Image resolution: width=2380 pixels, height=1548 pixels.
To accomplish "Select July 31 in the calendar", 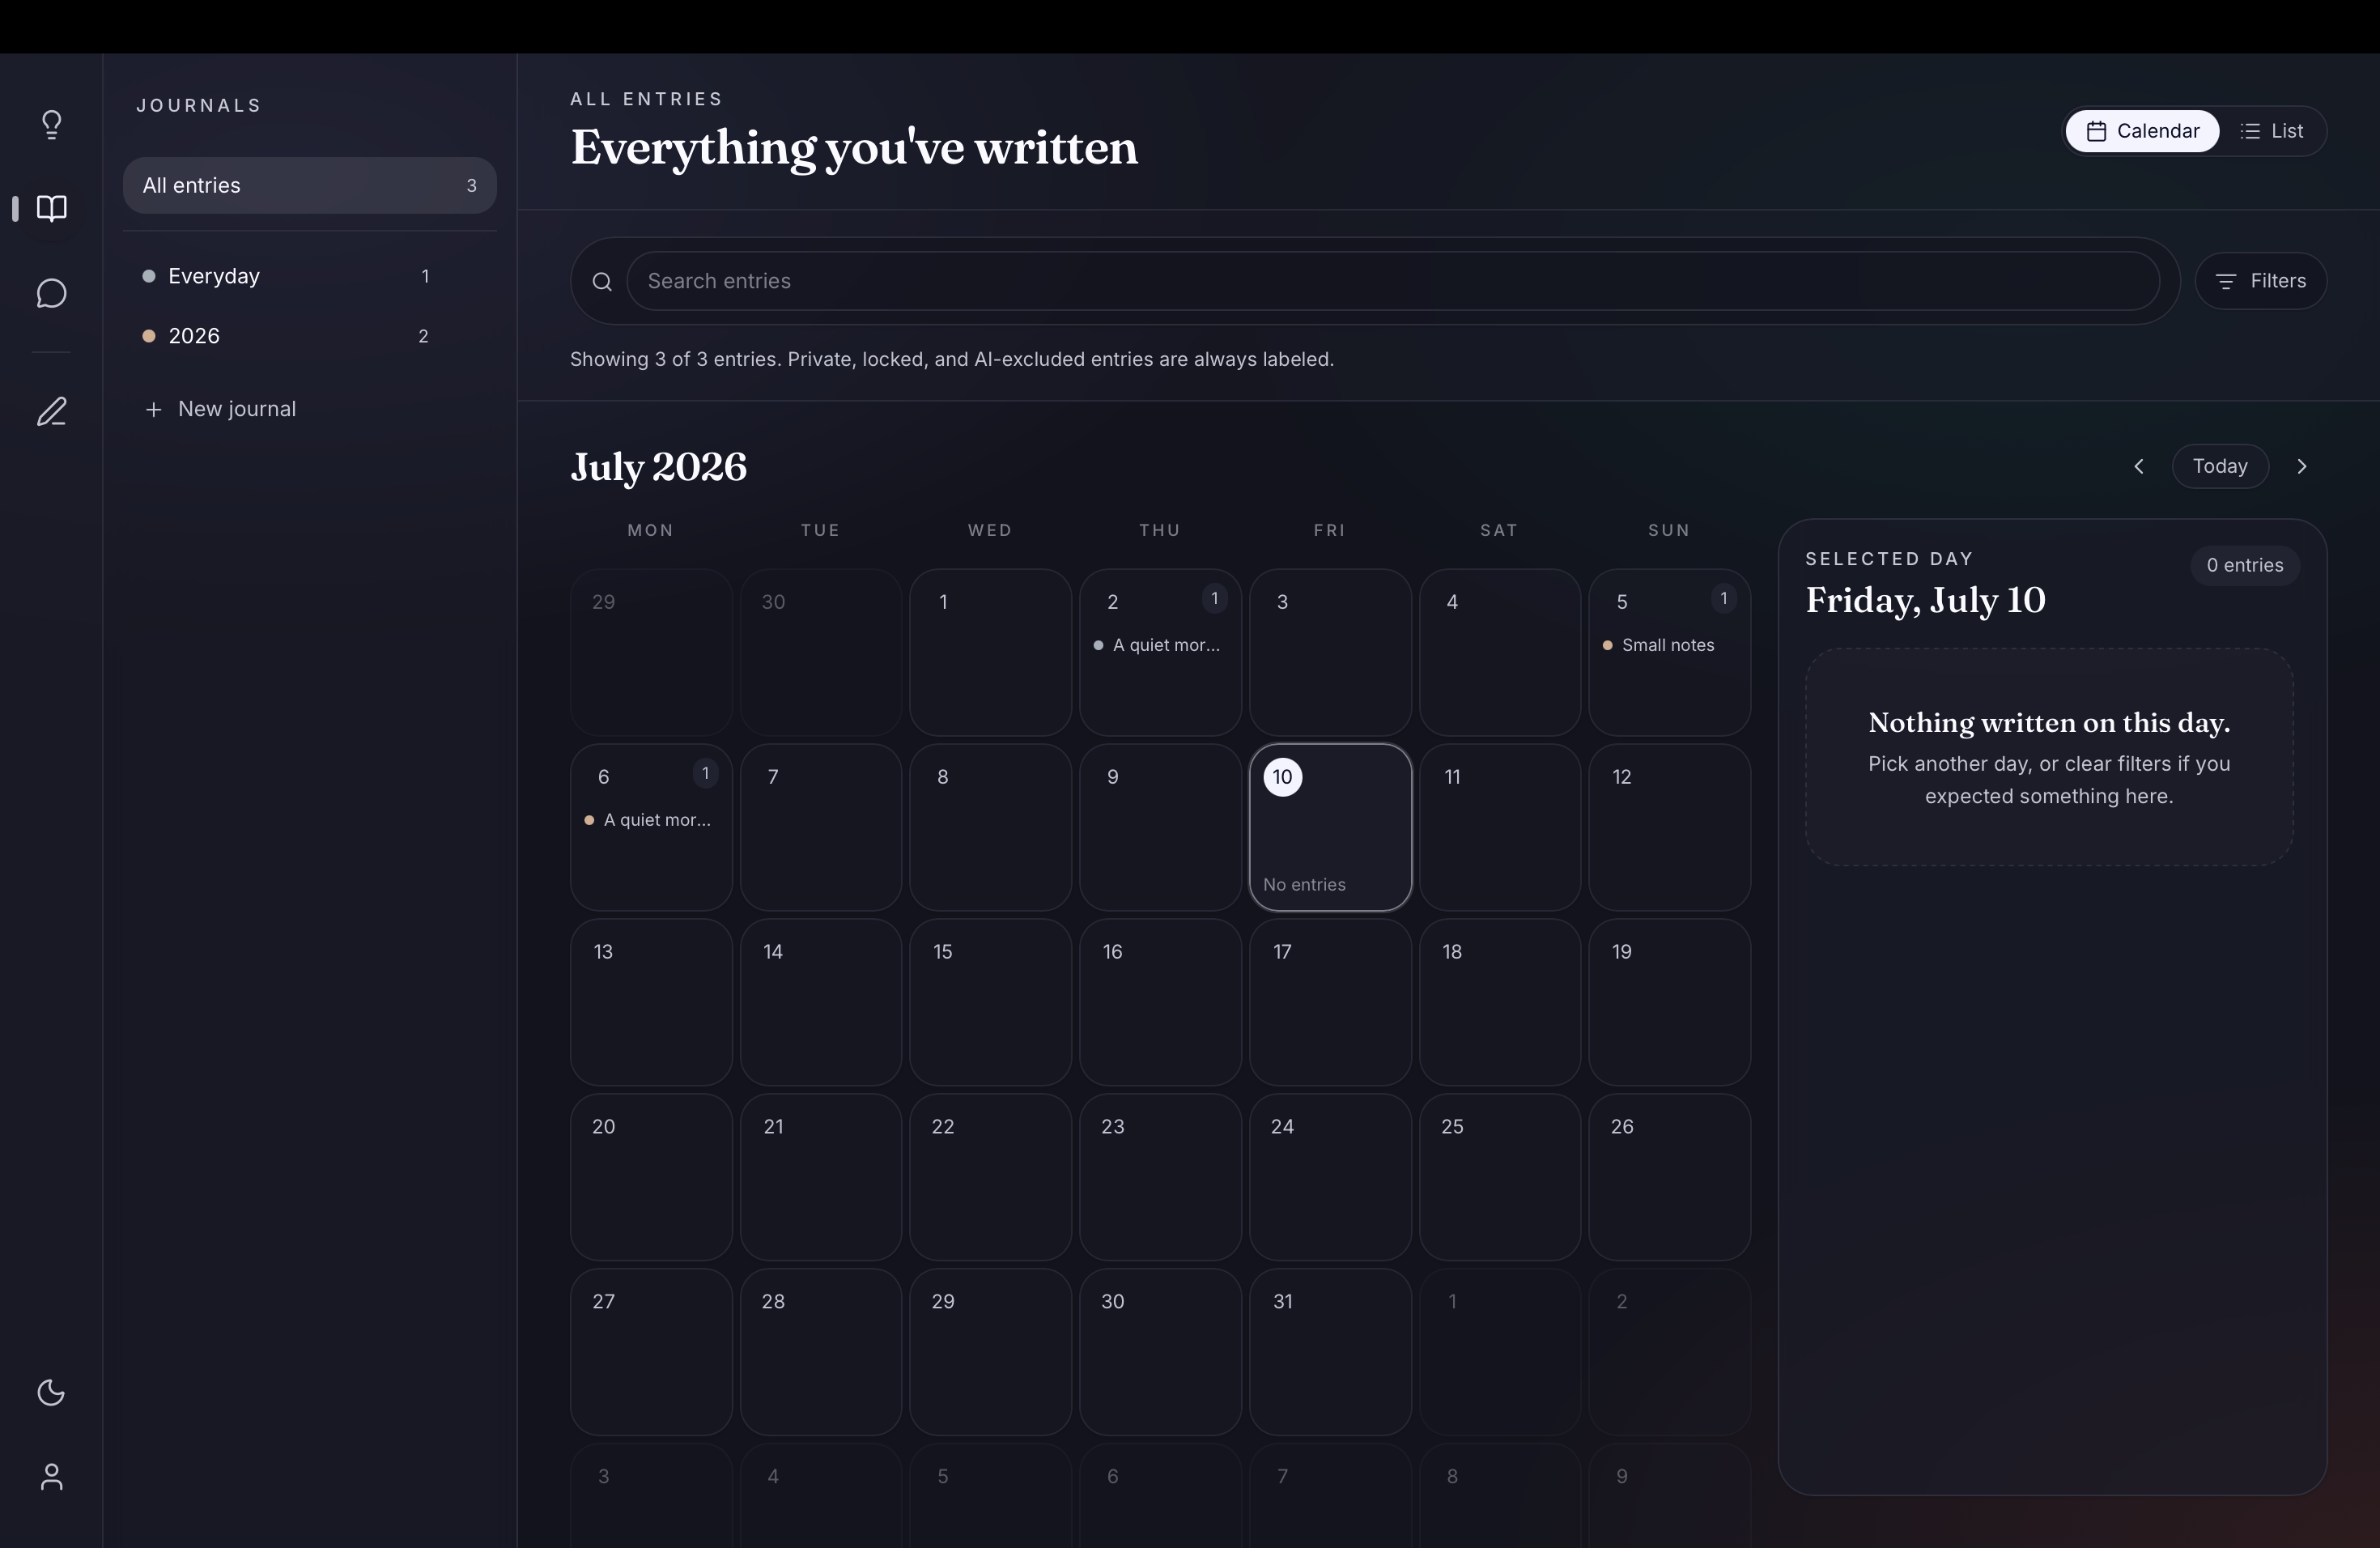I will point(1330,1352).
